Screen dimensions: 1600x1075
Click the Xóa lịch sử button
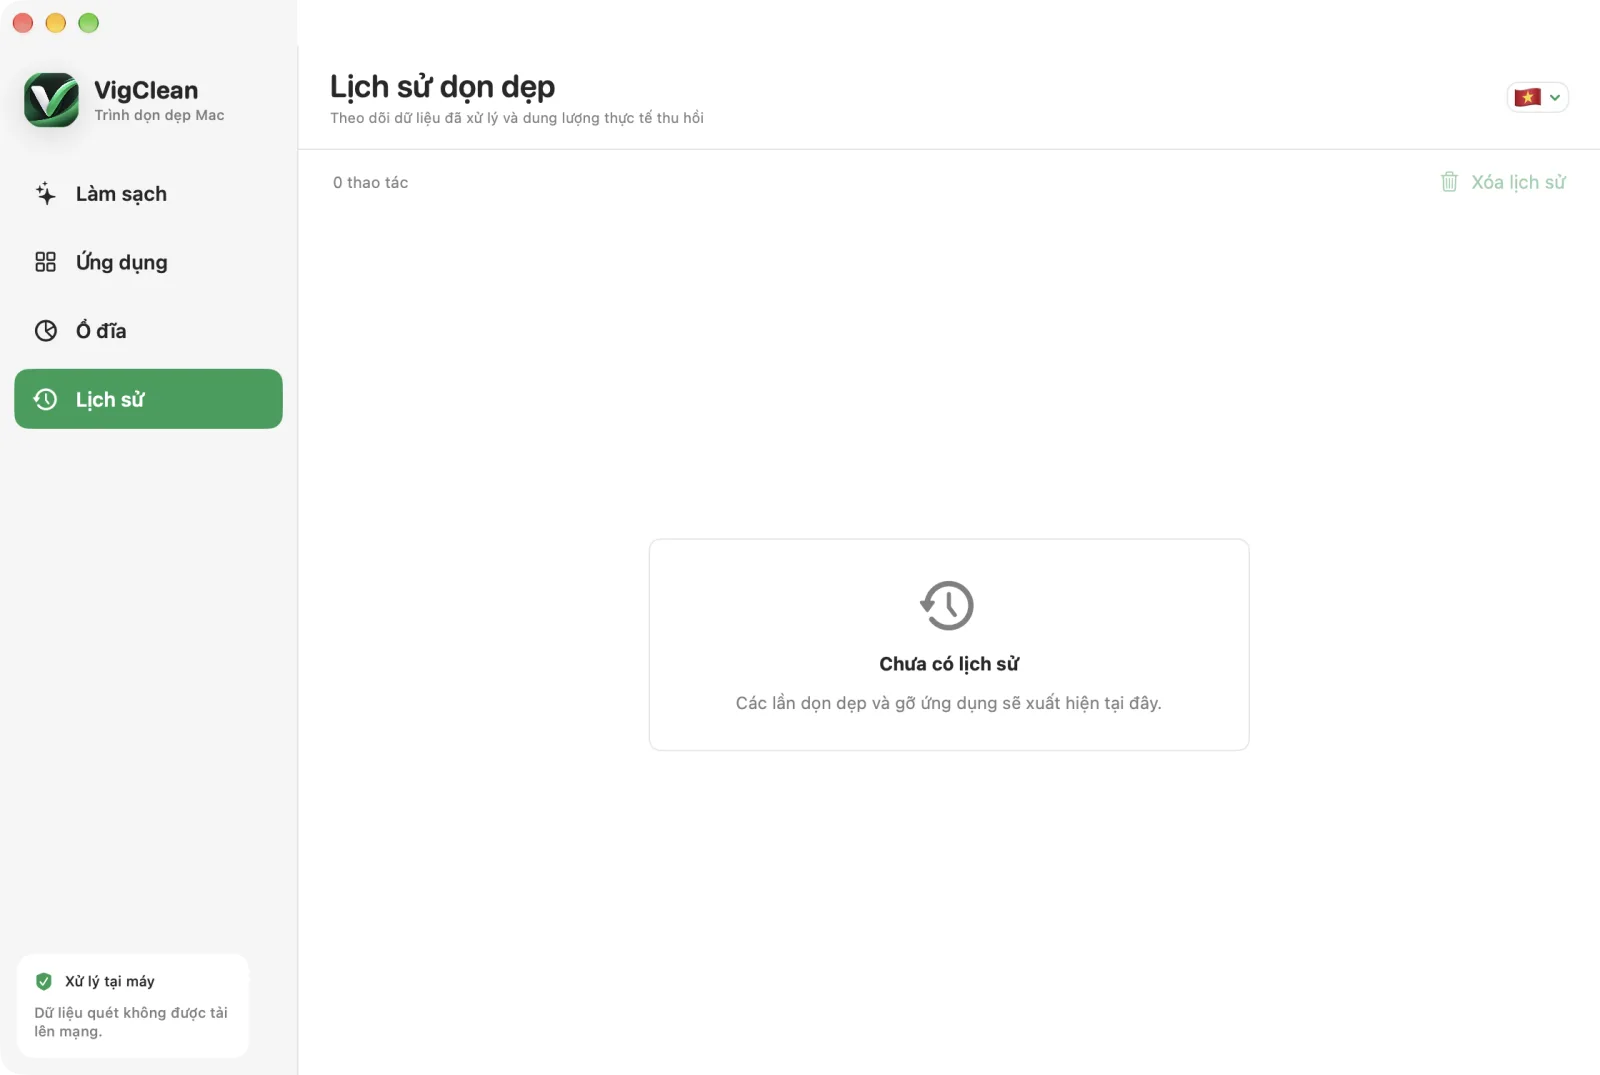tap(1503, 182)
